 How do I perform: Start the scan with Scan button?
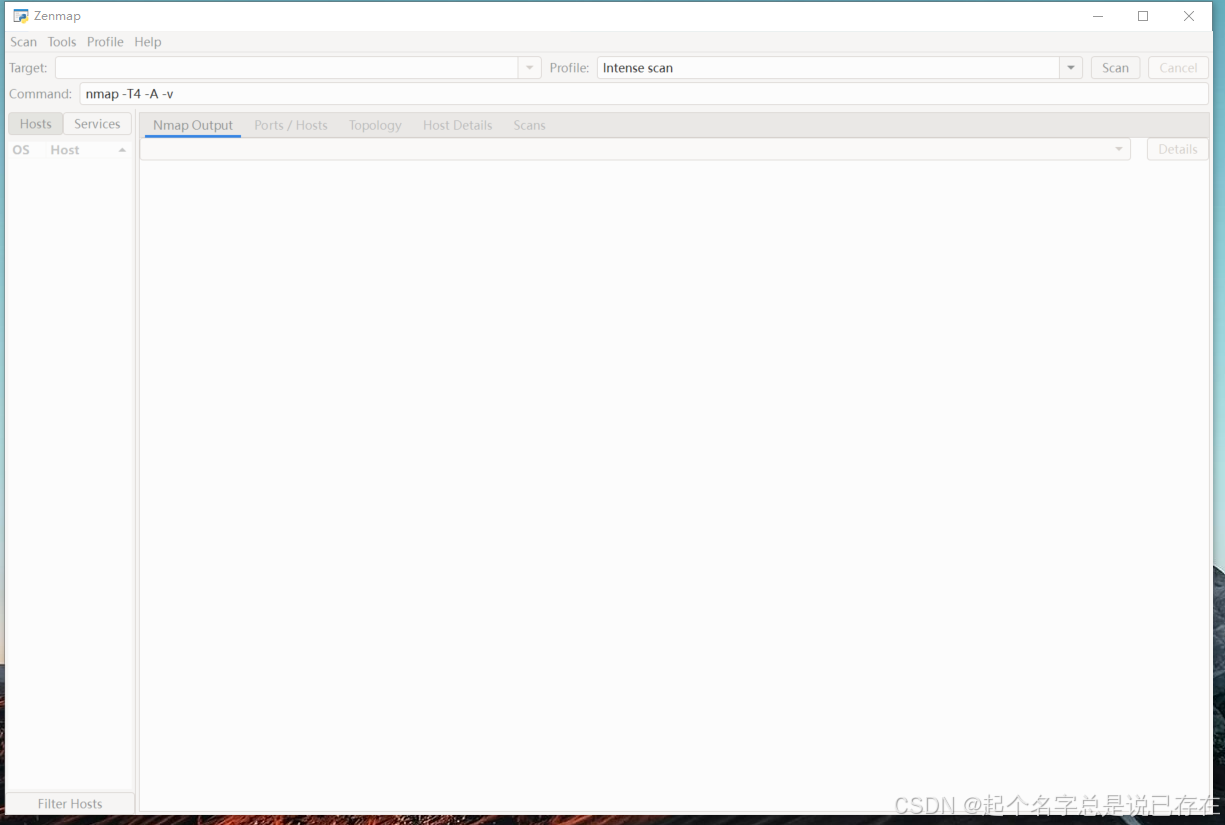pyautogui.click(x=1115, y=68)
